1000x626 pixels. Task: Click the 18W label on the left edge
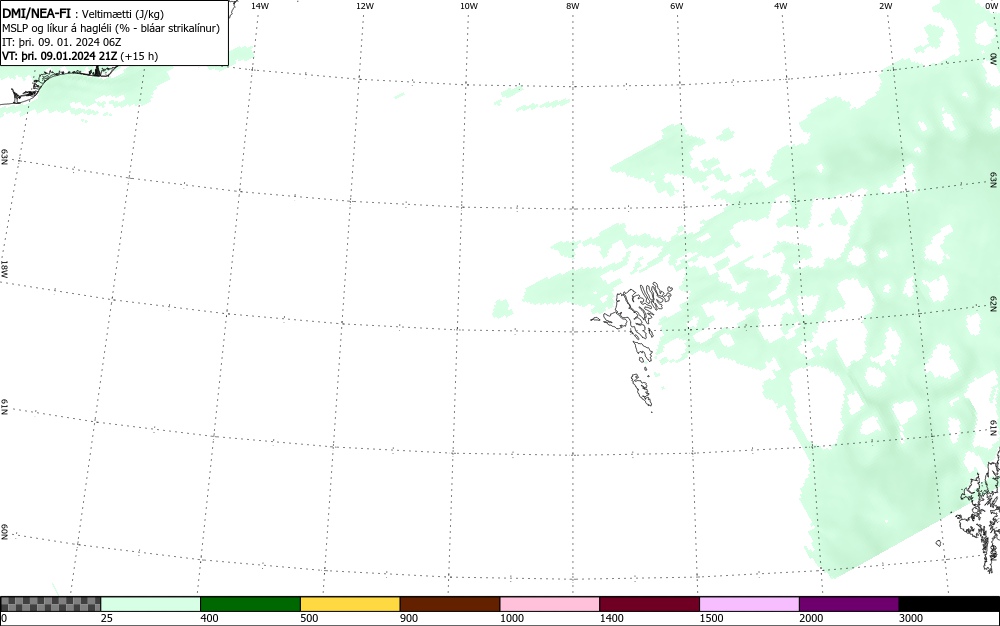tap(4, 268)
